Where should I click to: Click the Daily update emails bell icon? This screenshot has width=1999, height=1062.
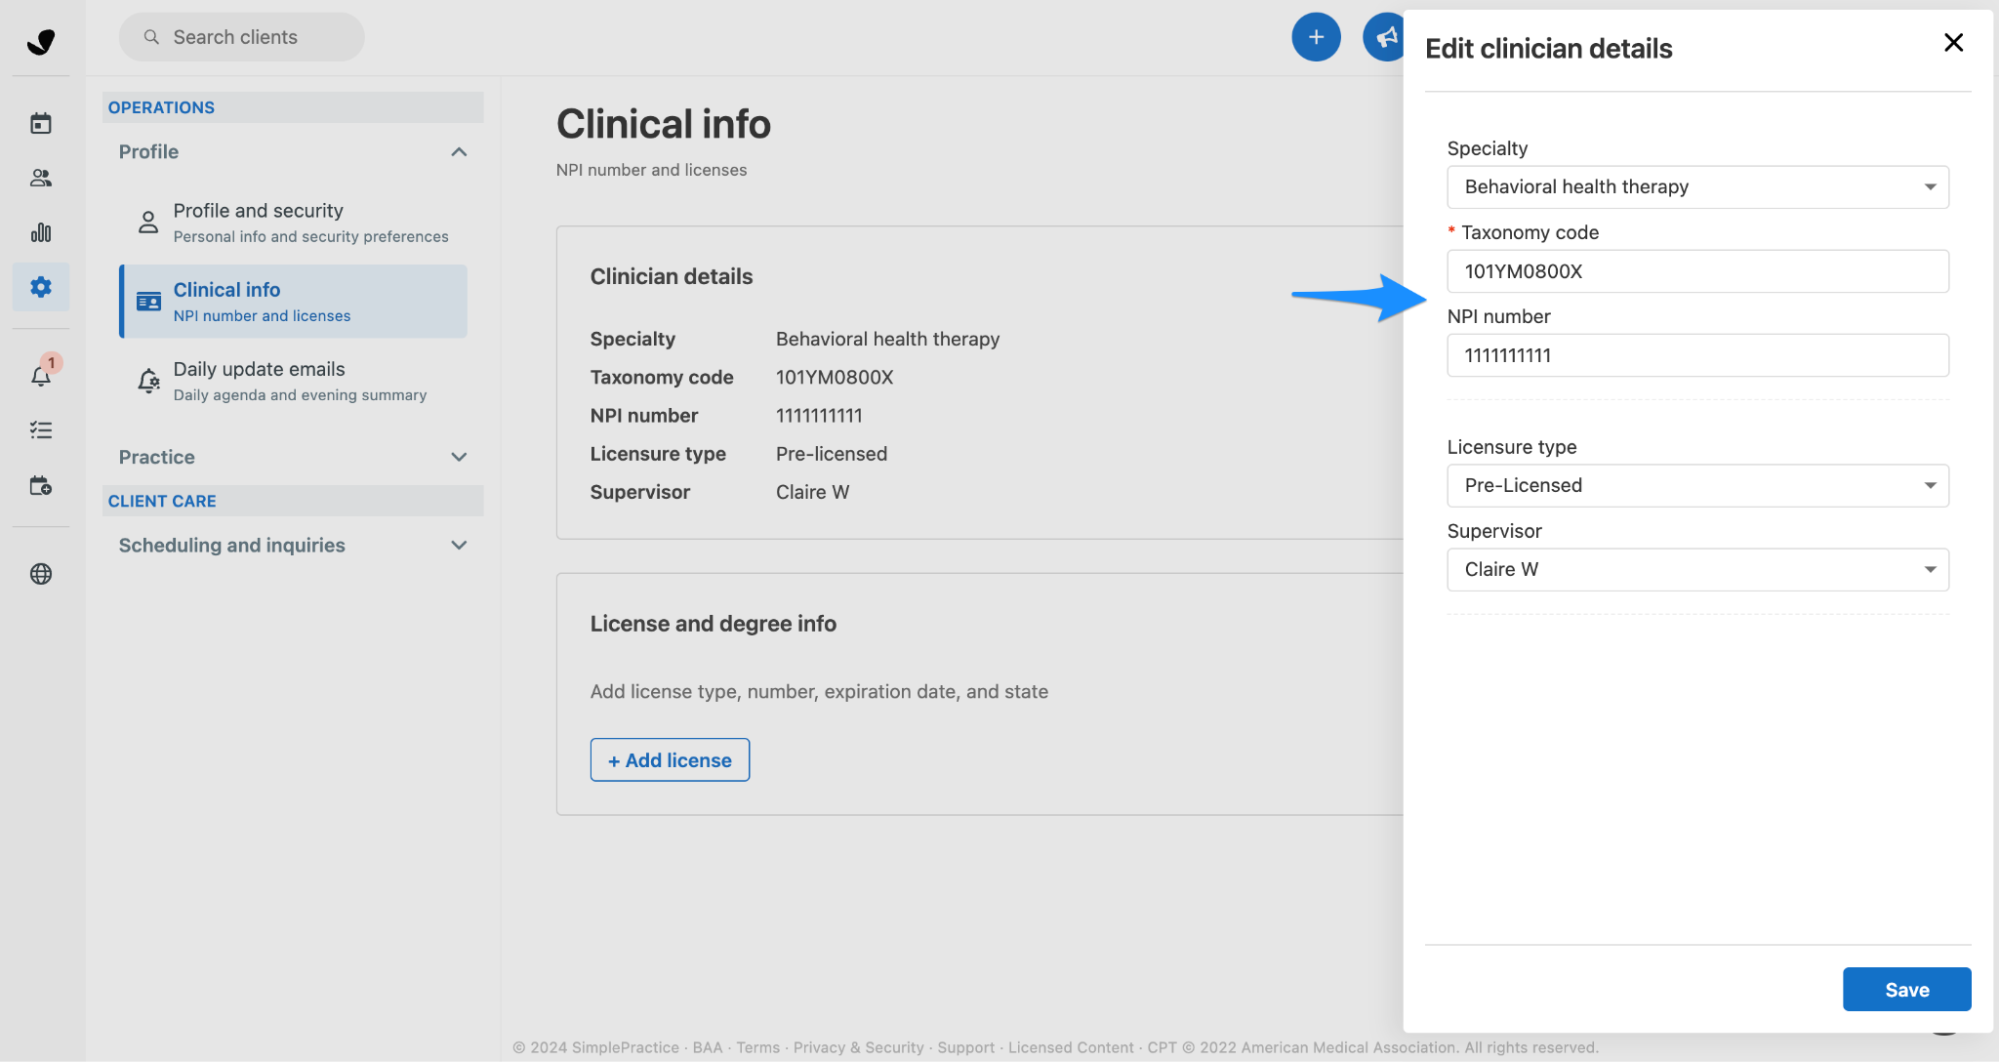click(x=148, y=381)
